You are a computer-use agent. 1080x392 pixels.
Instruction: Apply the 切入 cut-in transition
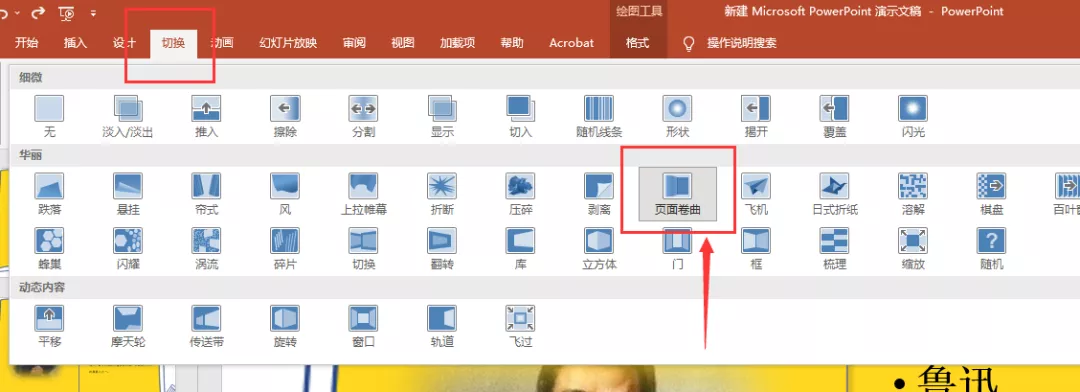point(521,117)
